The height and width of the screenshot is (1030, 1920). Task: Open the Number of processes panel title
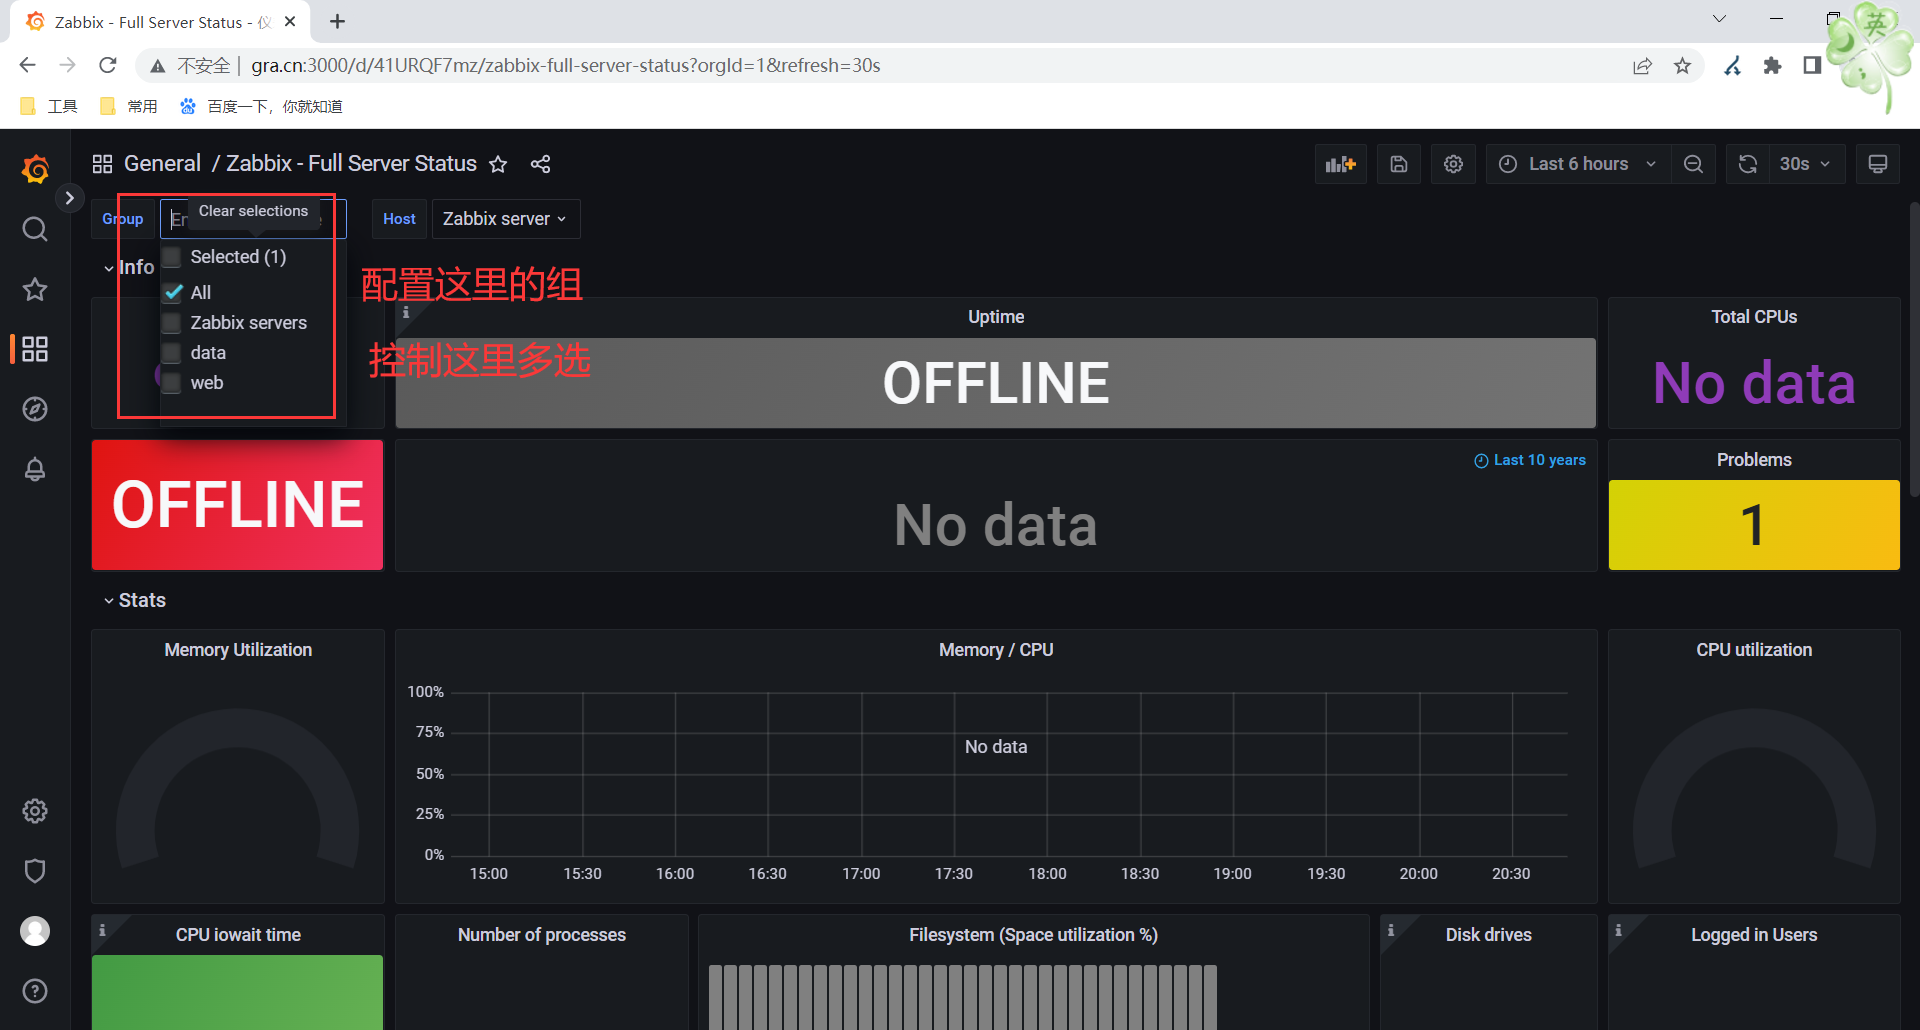542,935
